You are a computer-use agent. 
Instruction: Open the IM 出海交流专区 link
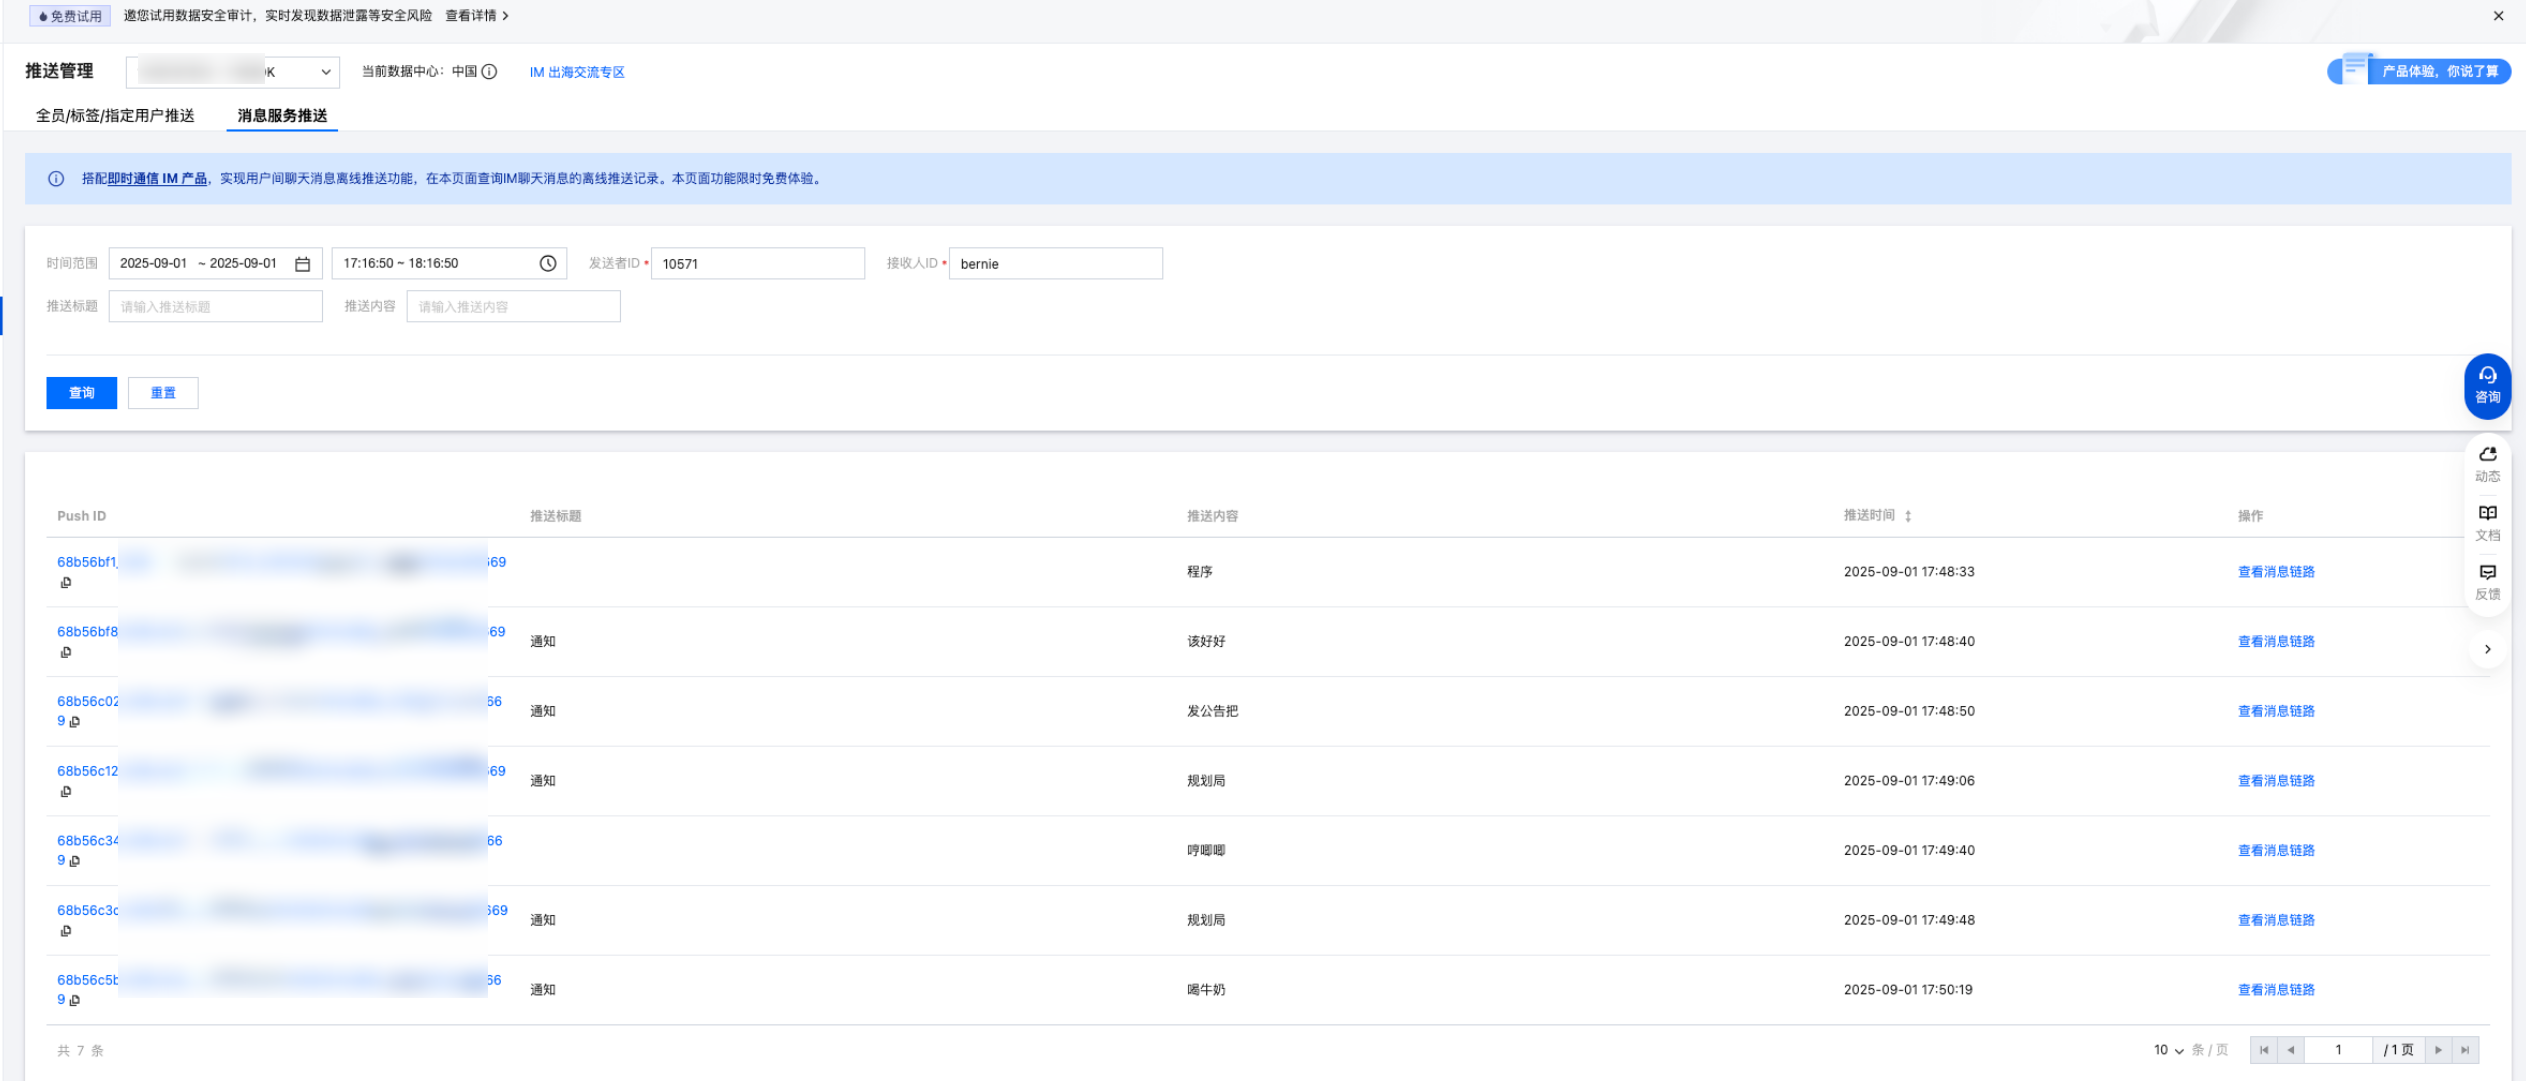576,72
